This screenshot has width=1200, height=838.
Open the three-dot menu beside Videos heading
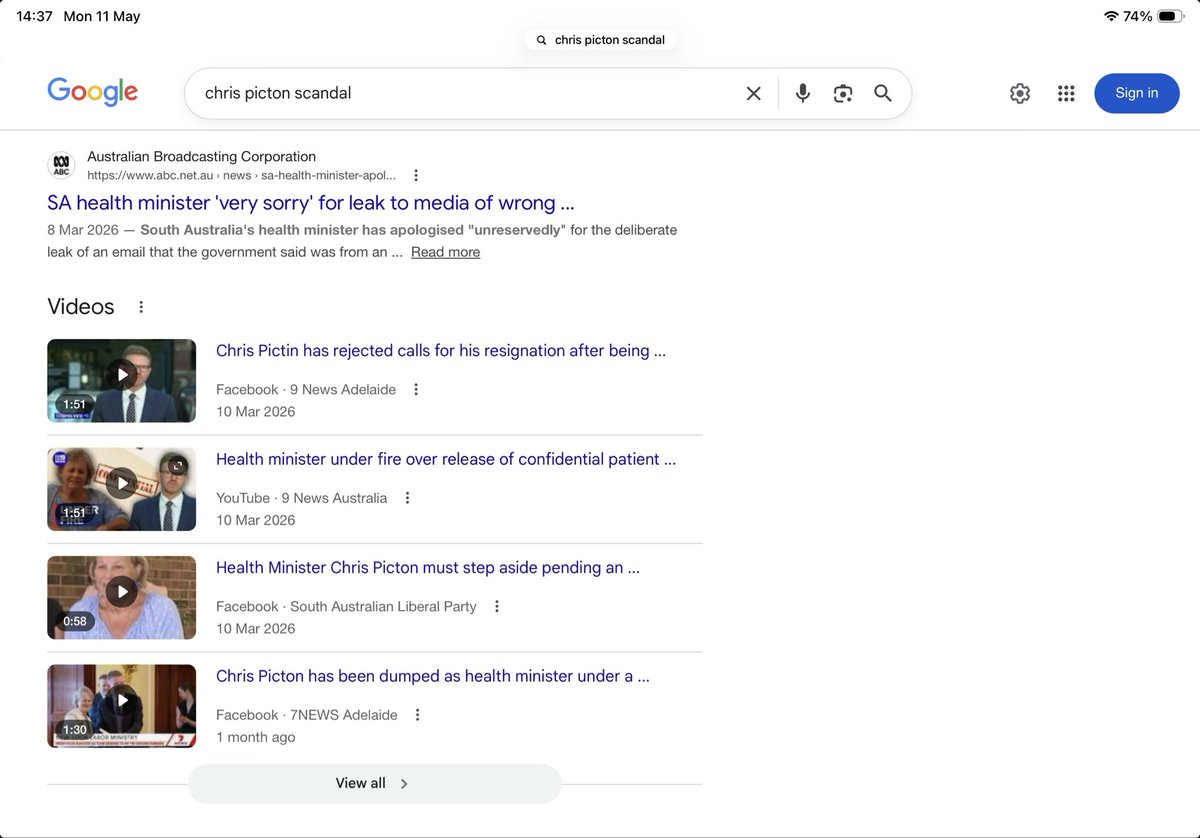pyautogui.click(x=141, y=307)
